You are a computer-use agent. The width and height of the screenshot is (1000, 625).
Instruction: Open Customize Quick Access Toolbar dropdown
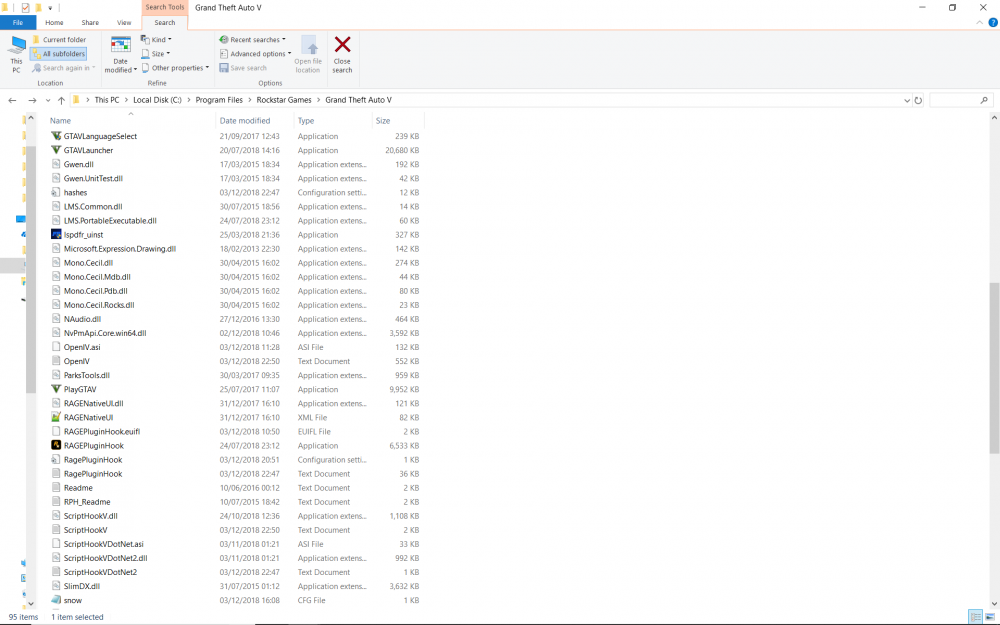[x=50, y=8]
